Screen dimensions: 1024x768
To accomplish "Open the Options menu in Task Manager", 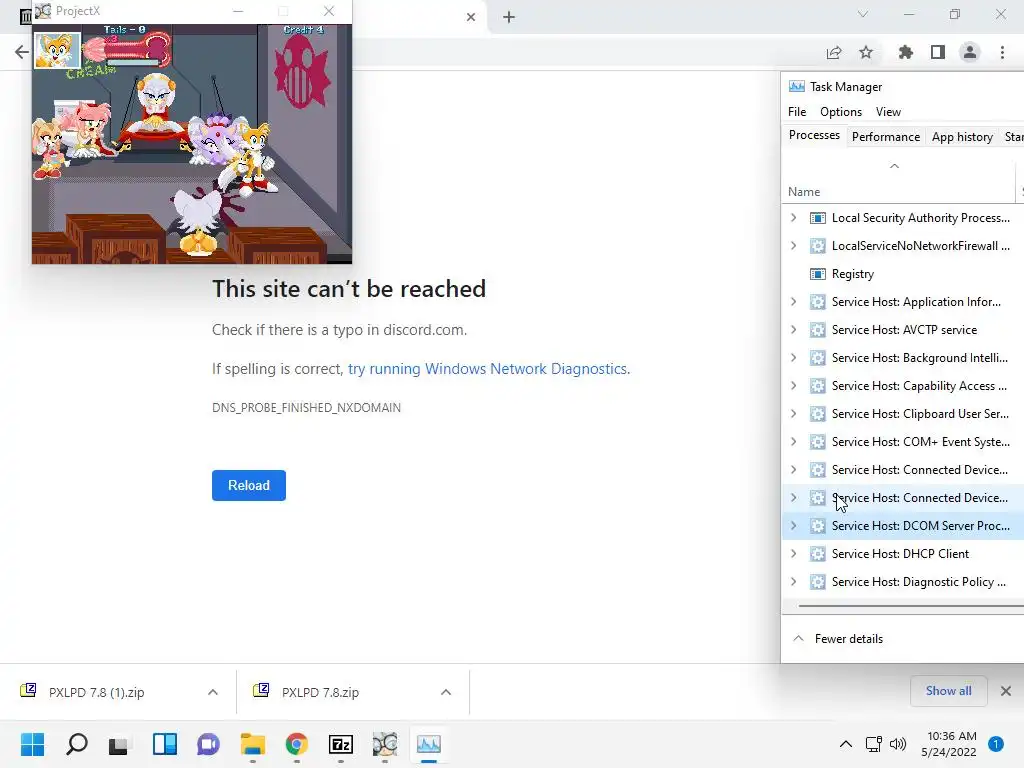I will tap(840, 112).
